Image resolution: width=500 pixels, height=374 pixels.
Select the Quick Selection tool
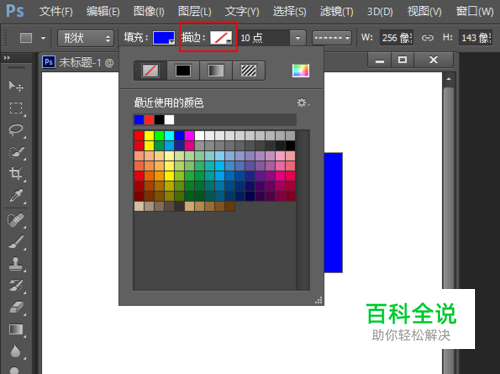tap(16, 152)
